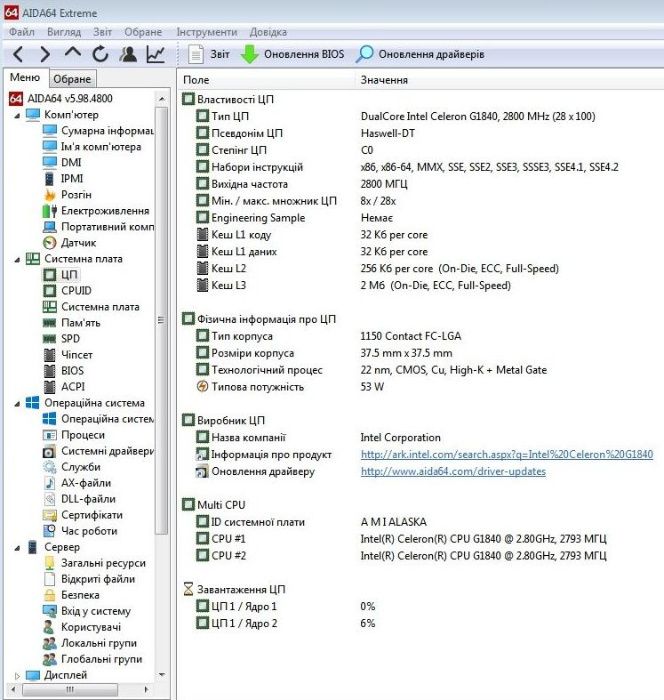Click Оновлення драйверів toolbar button

point(420,54)
